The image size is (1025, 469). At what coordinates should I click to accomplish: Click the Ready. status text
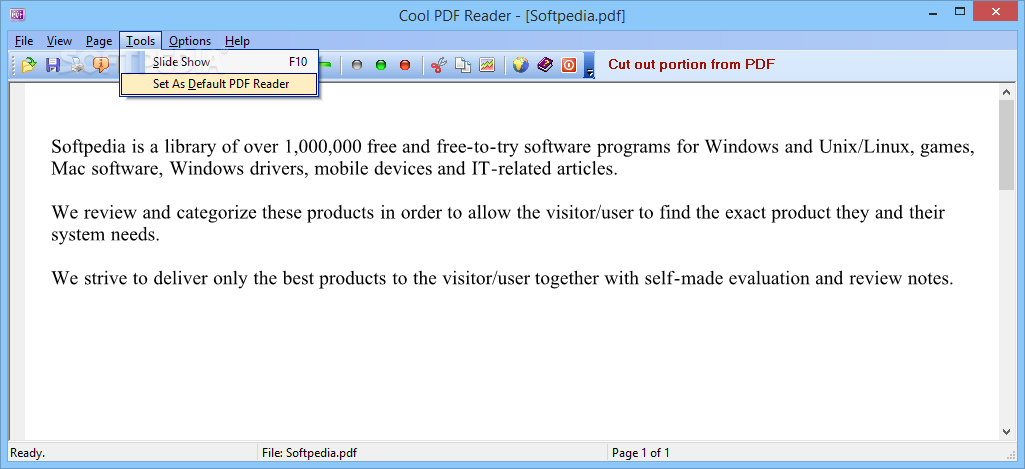[27, 453]
